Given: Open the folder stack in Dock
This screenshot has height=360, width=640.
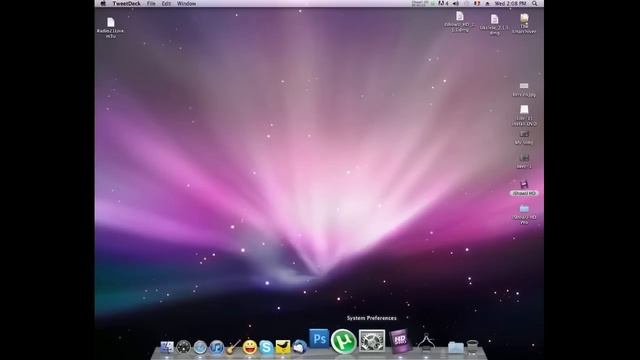Looking at the screenshot, I should tap(456, 347).
